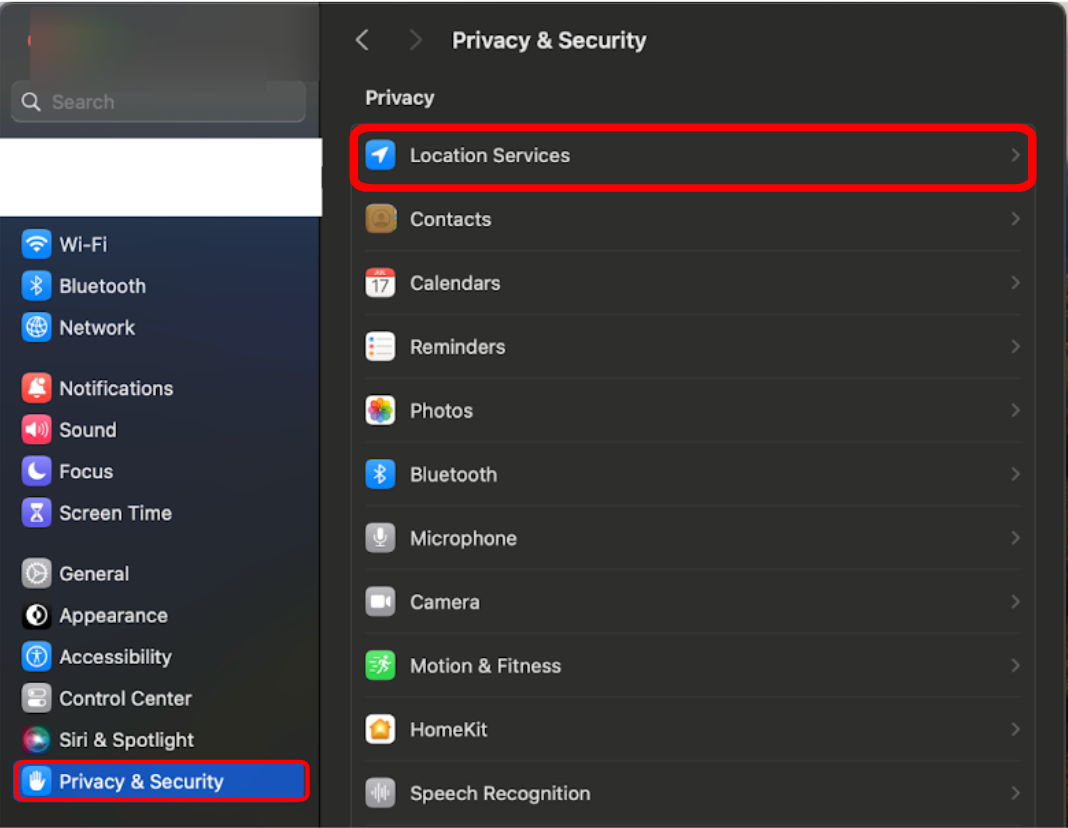Click the Motion & Fitness runner icon
Image resolution: width=1068 pixels, height=828 pixels.
click(x=380, y=665)
